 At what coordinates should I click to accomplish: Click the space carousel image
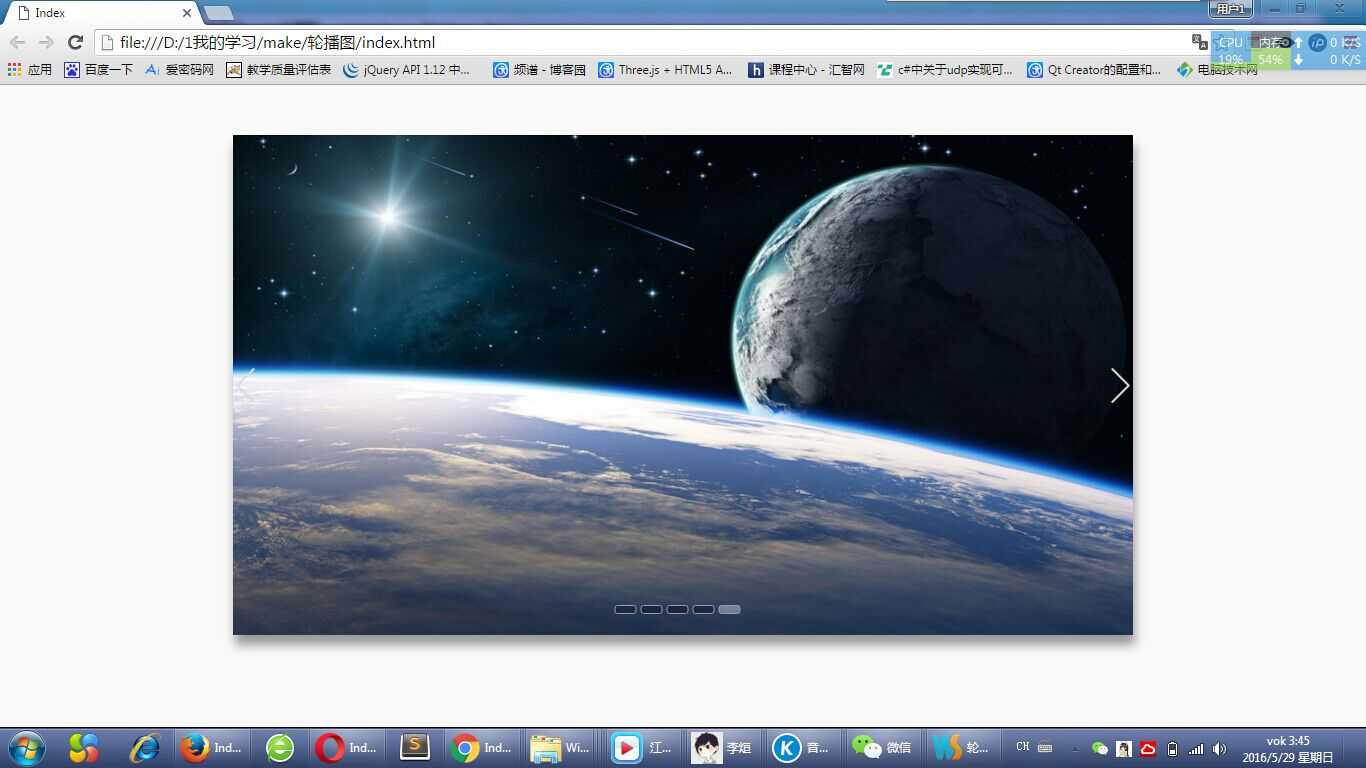point(683,385)
